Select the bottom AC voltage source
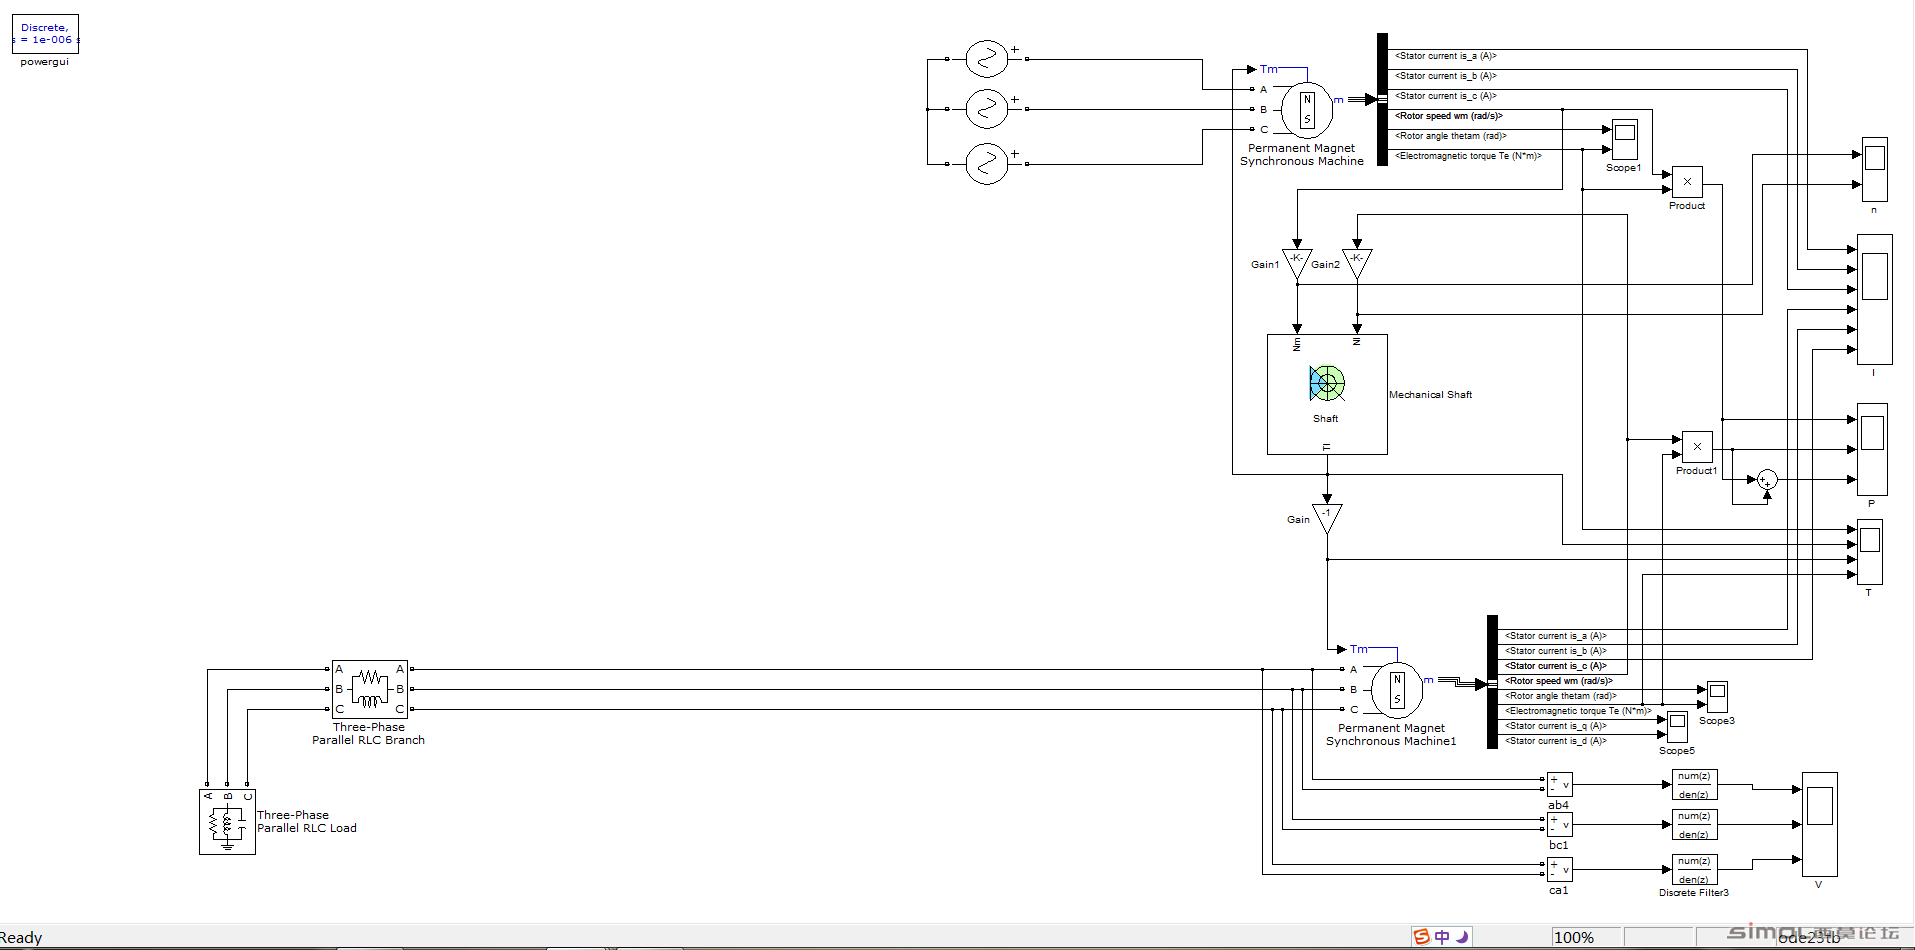The width and height of the screenshot is (1915, 950). tap(986, 163)
